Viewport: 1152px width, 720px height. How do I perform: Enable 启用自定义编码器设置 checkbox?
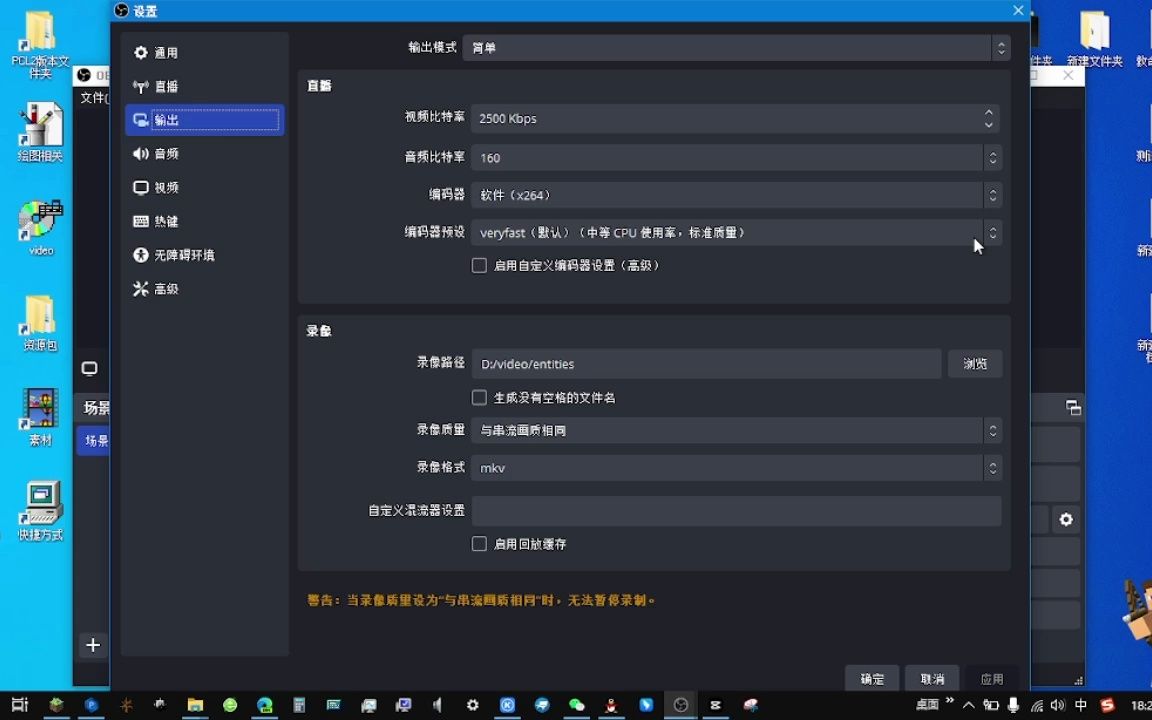coord(479,265)
